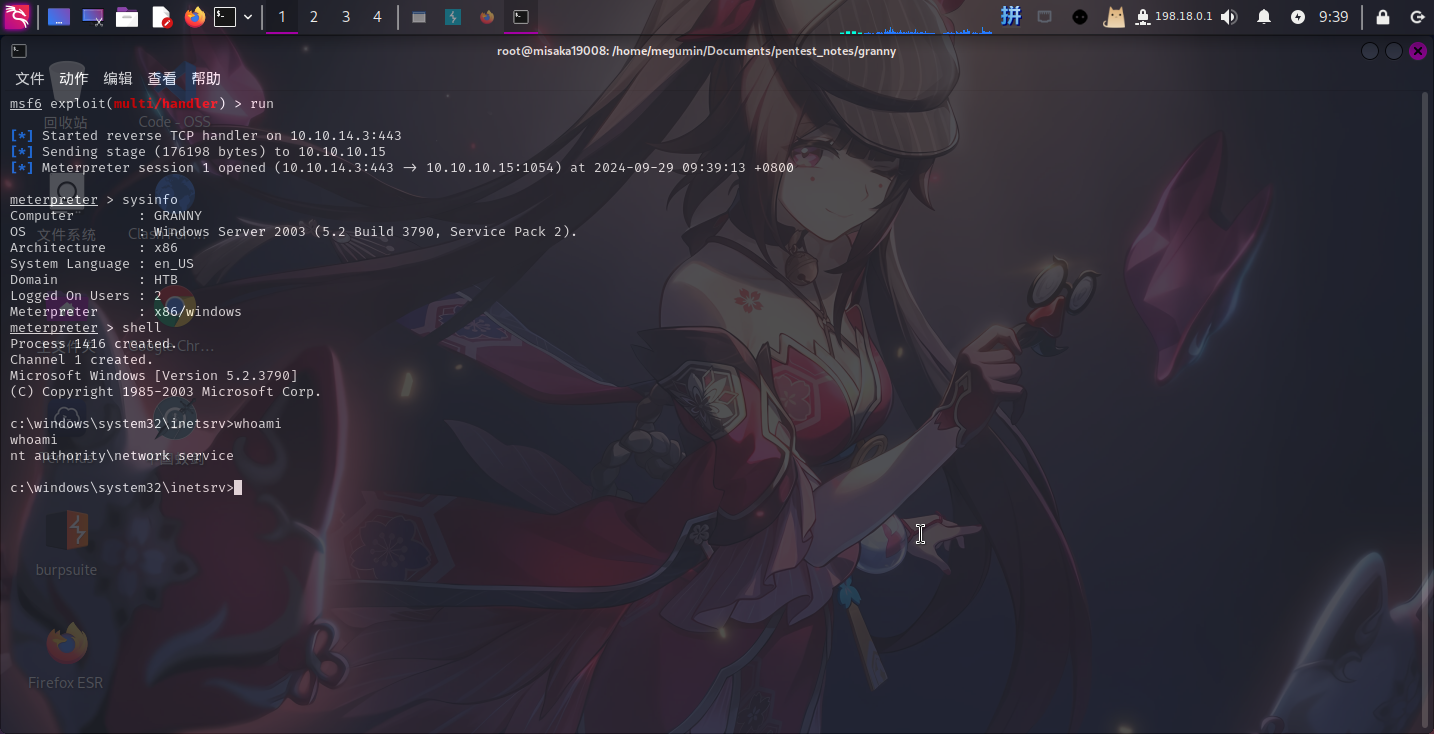Click the cat tray icon
Screen dimensions: 1434x734
coord(1114,17)
